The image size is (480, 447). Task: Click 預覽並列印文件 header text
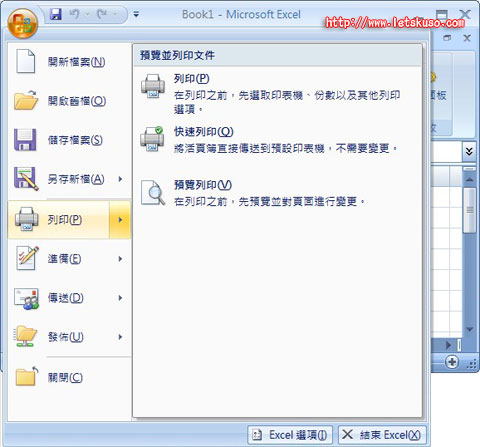click(177, 55)
